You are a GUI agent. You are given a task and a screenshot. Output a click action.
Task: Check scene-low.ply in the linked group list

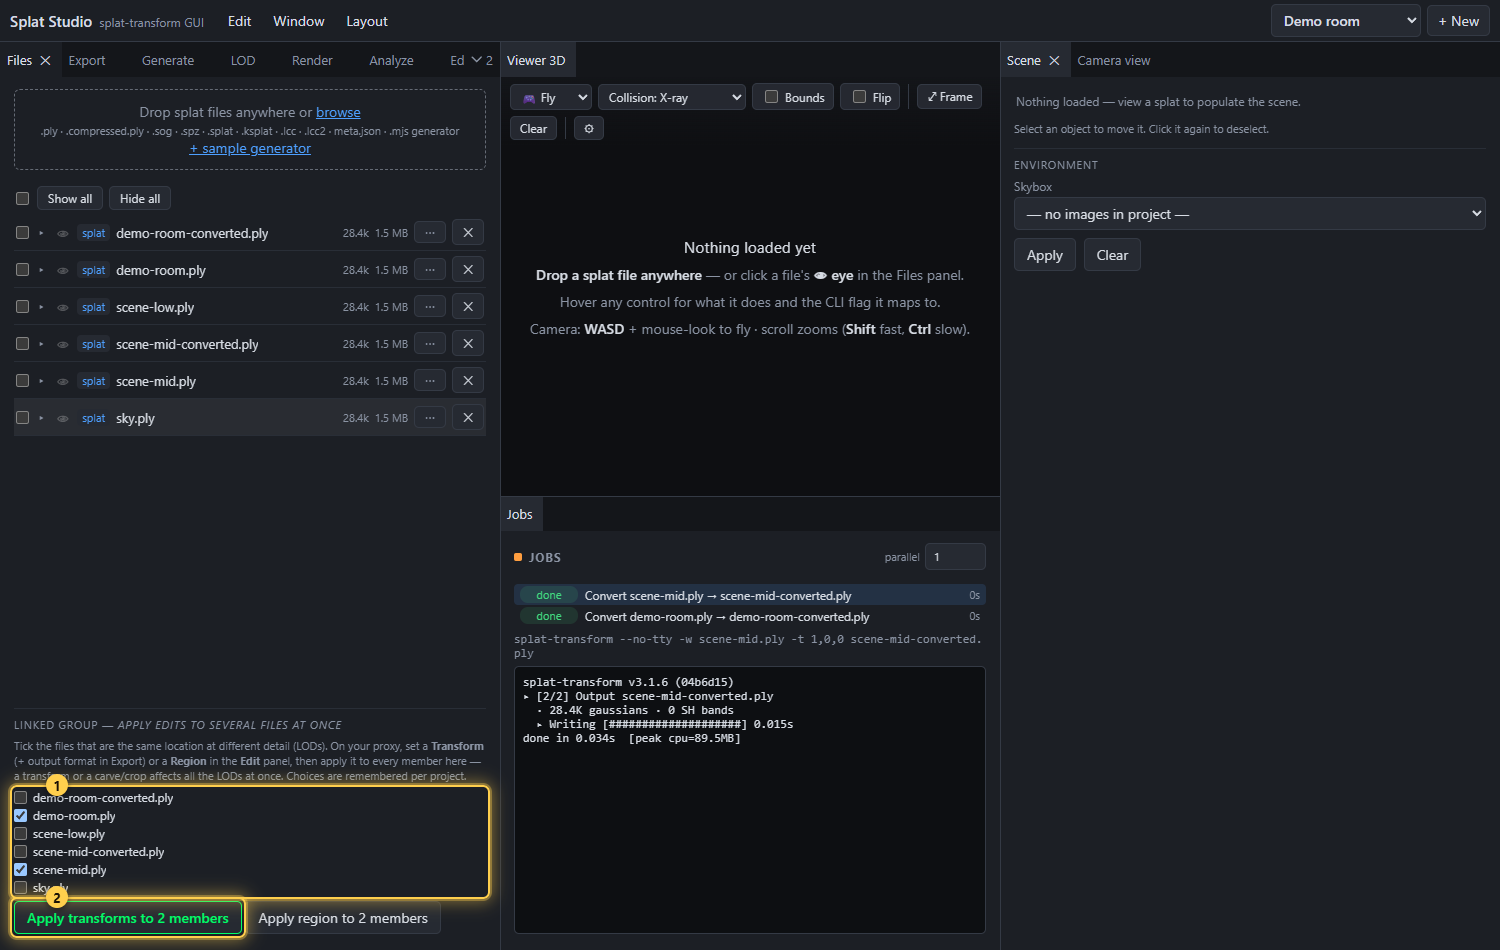(21, 834)
